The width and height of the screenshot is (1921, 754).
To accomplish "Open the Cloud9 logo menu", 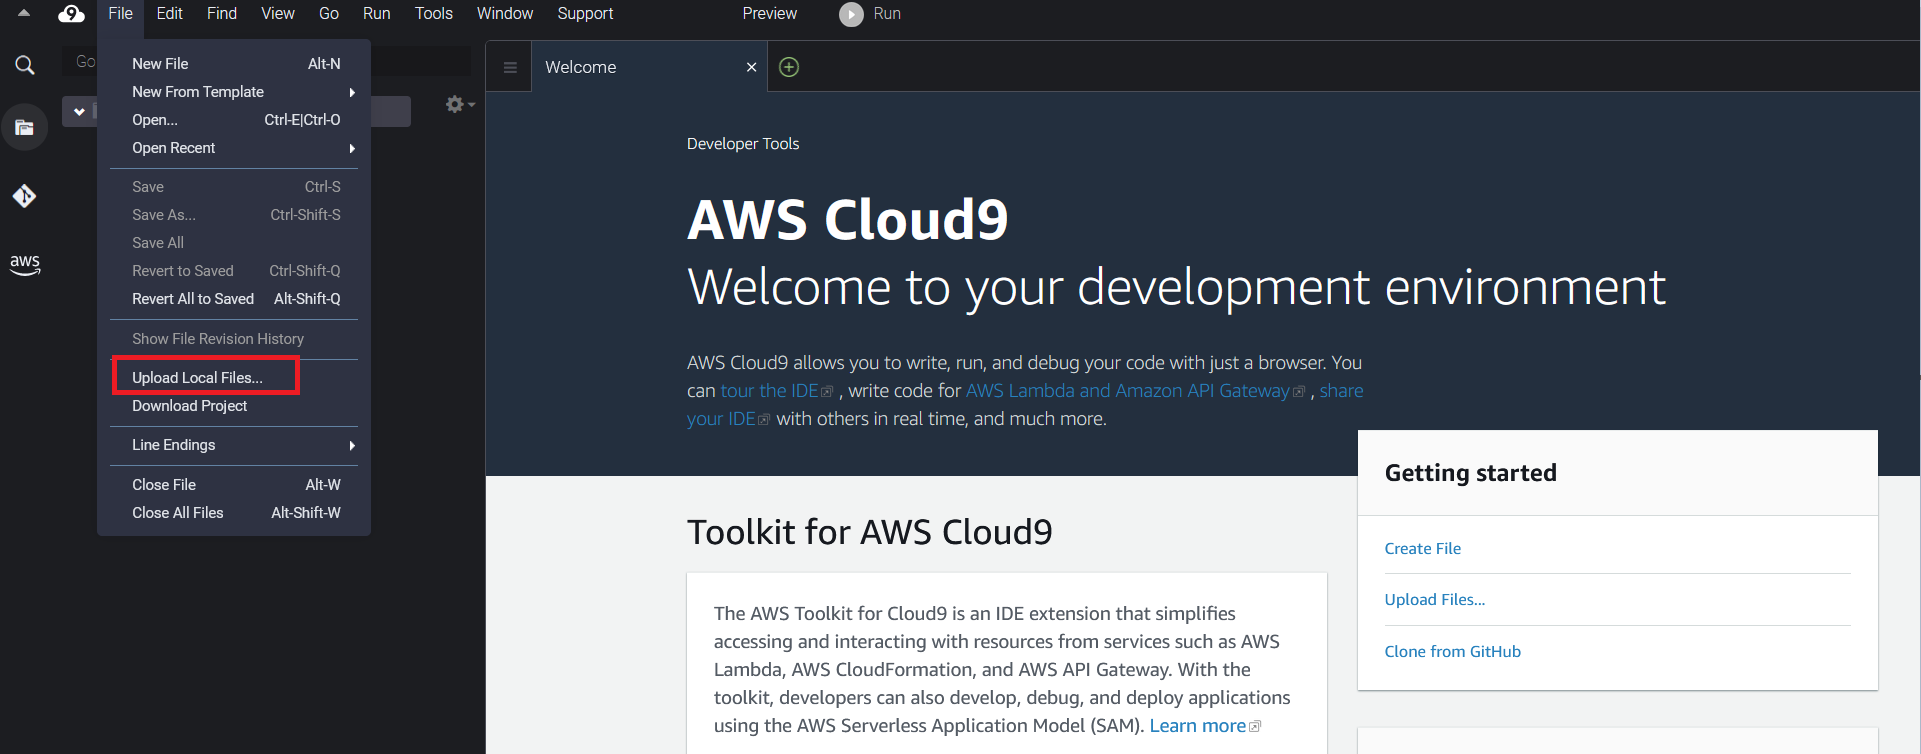I will (x=71, y=13).
